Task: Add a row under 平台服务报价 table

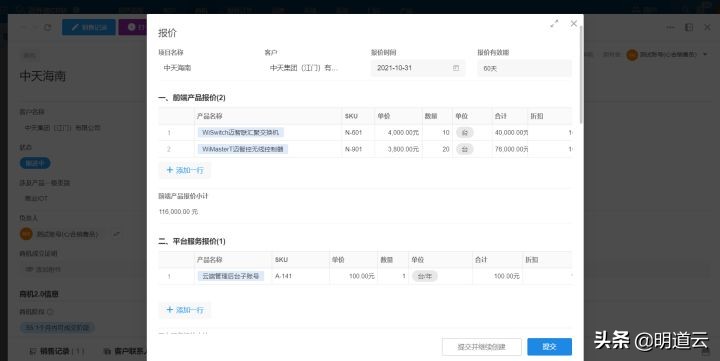Action: [x=185, y=310]
